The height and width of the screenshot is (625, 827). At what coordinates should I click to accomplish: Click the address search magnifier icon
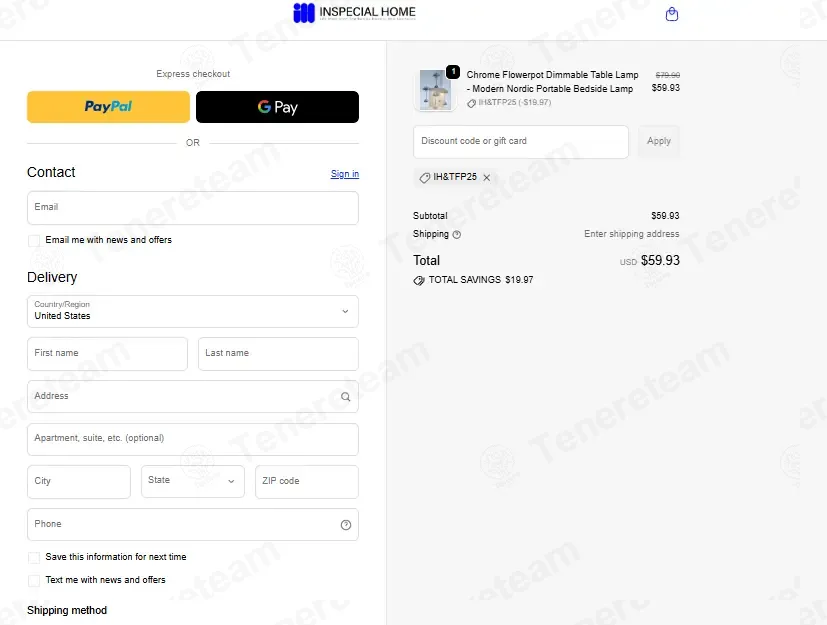pos(345,397)
